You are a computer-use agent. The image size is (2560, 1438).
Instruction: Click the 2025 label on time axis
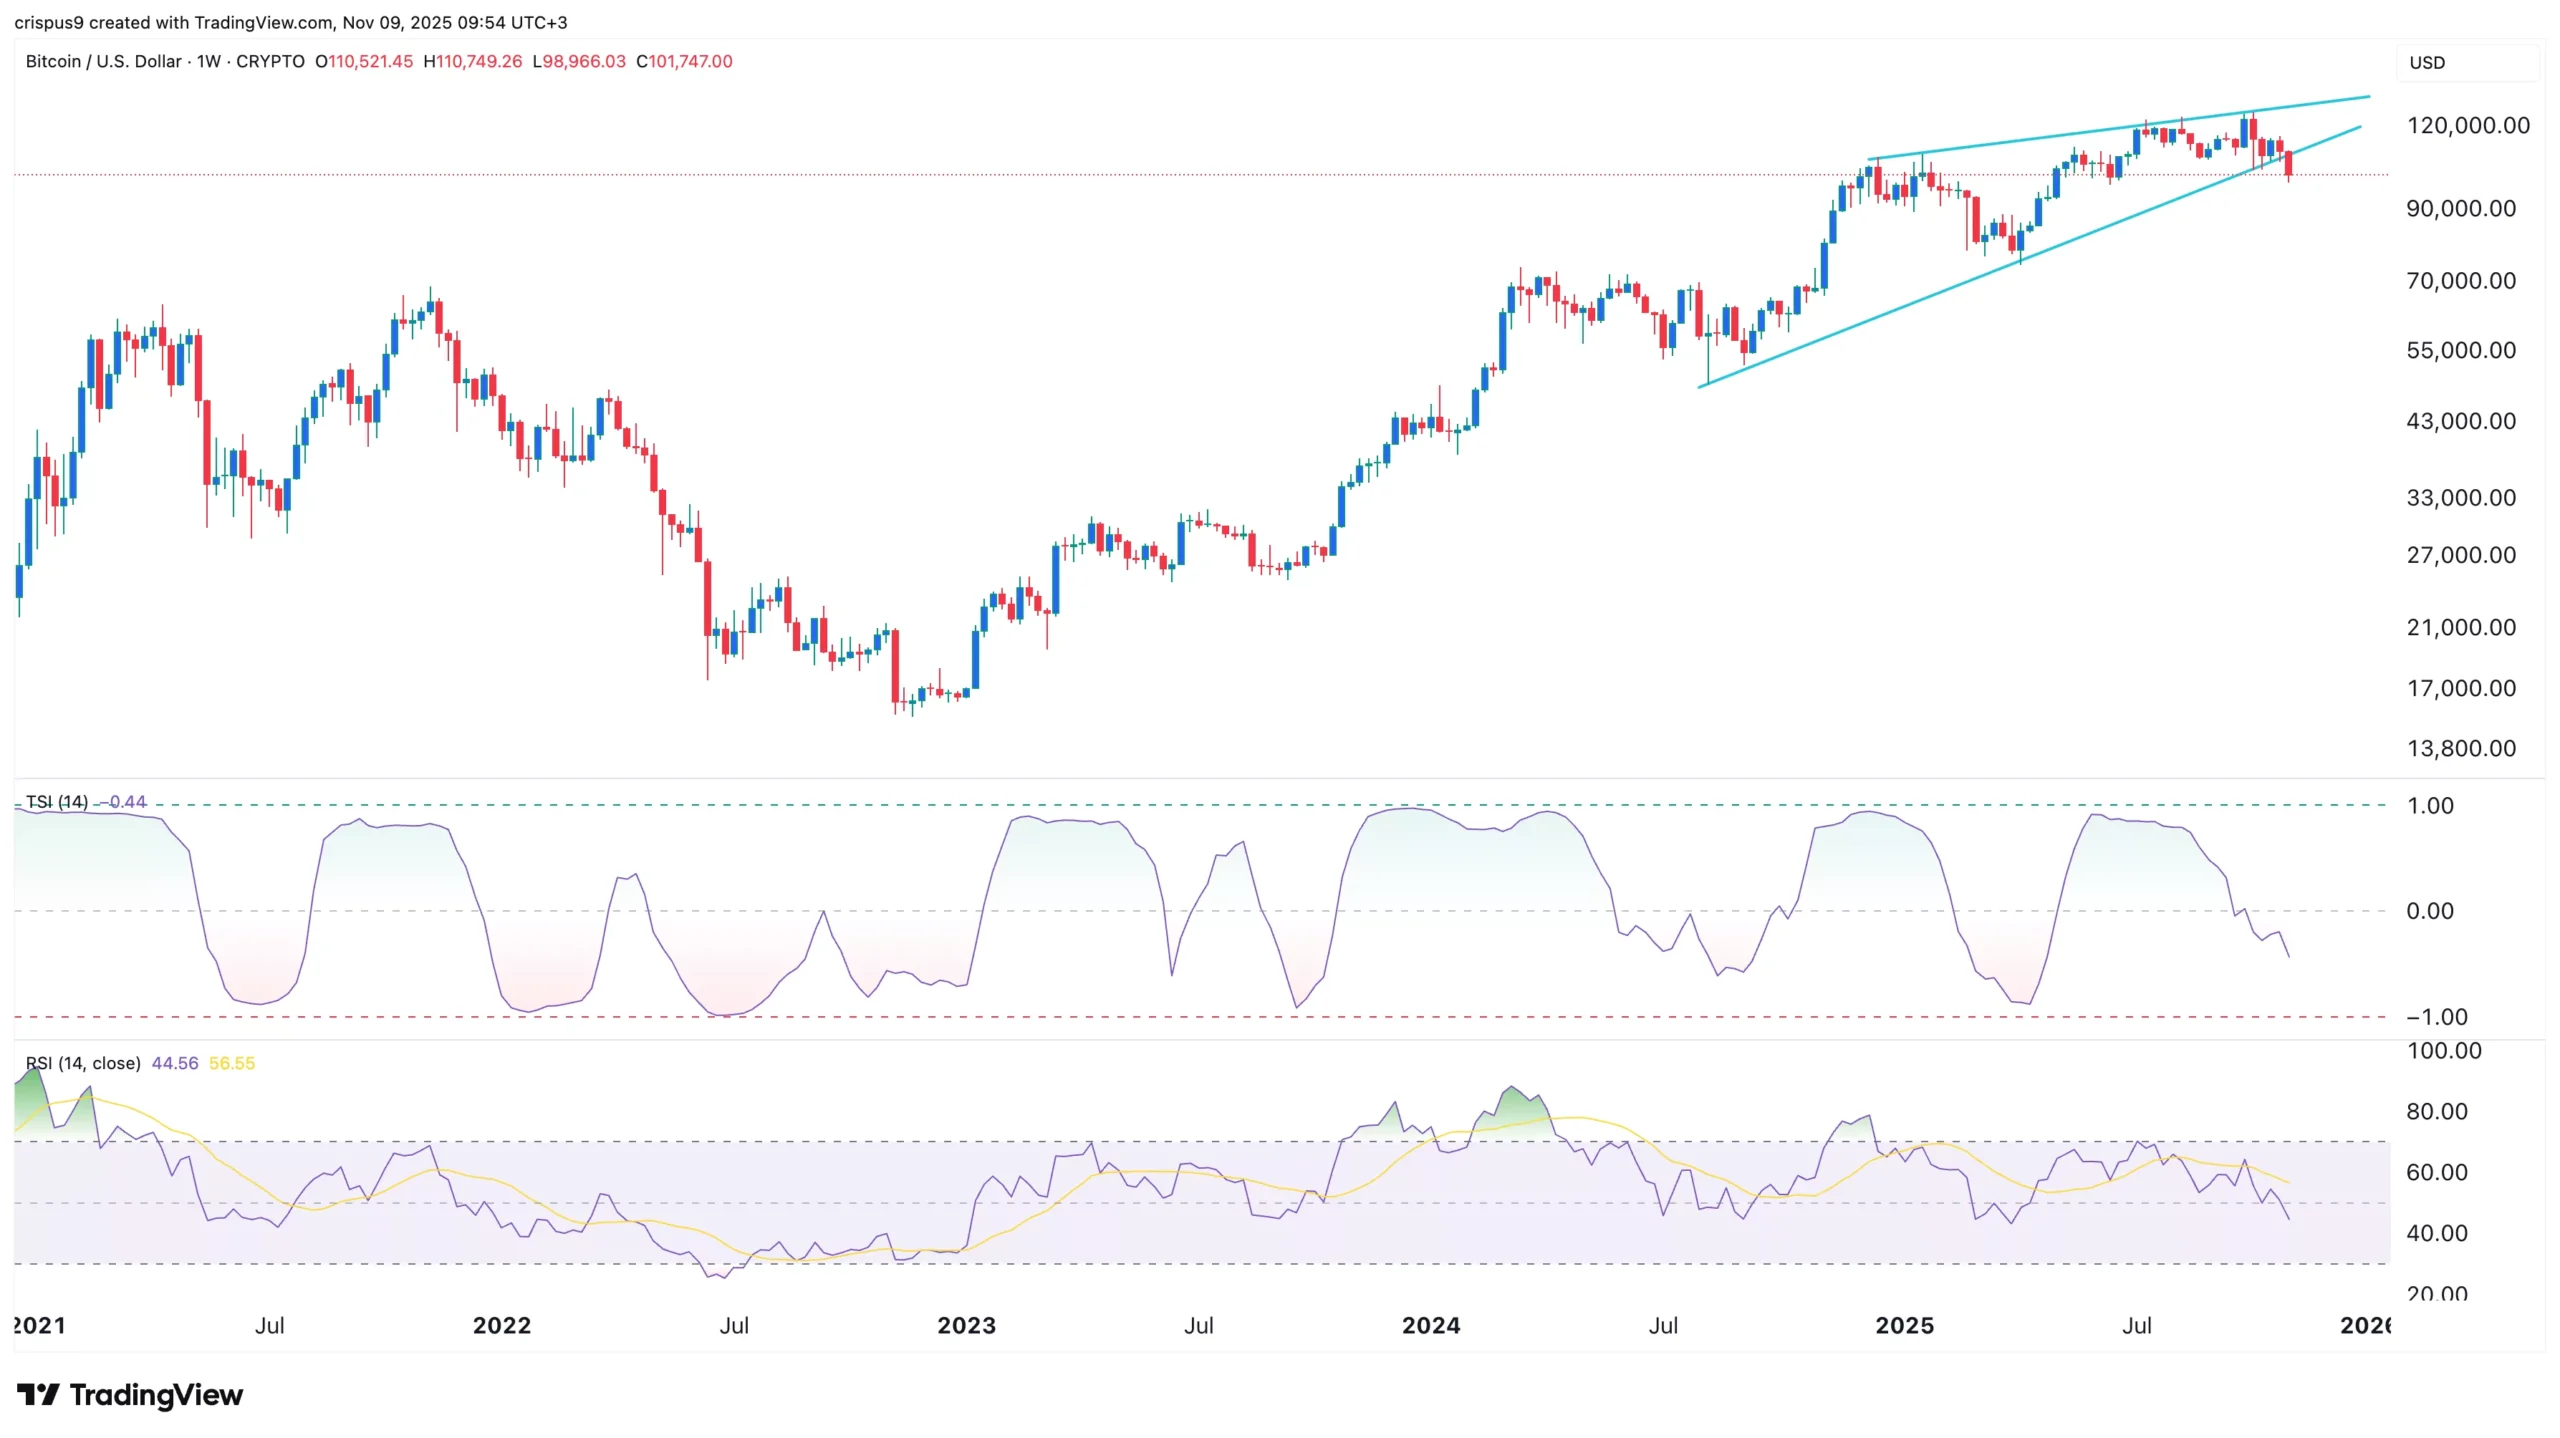click(1904, 1325)
